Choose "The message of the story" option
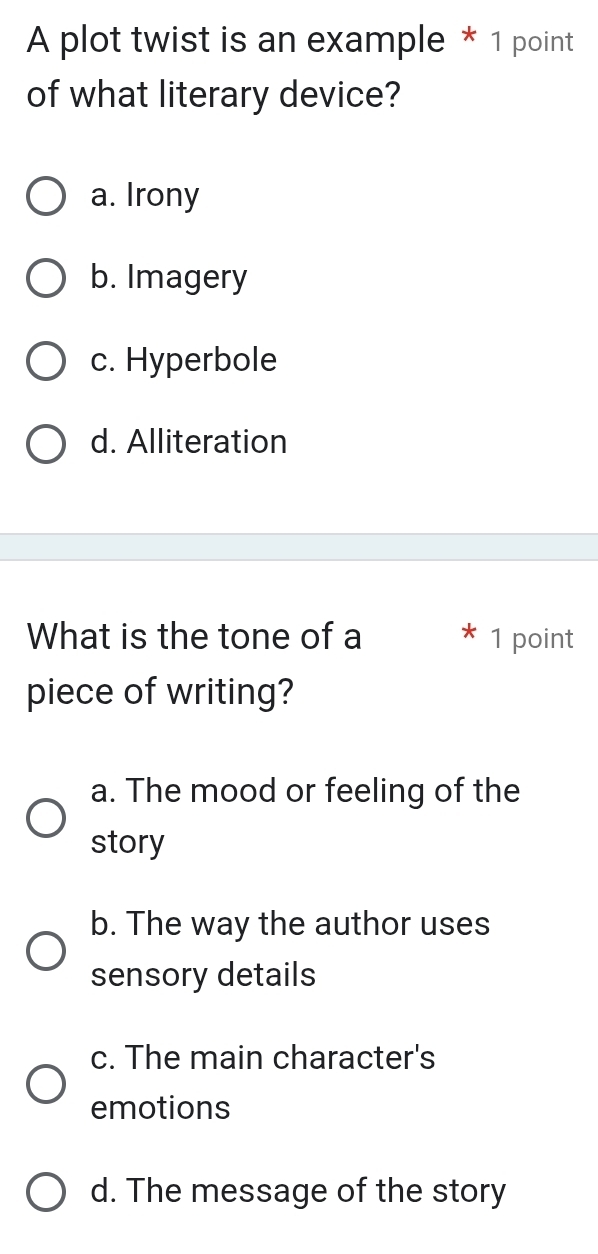598x1254 pixels. click(44, 1191)
